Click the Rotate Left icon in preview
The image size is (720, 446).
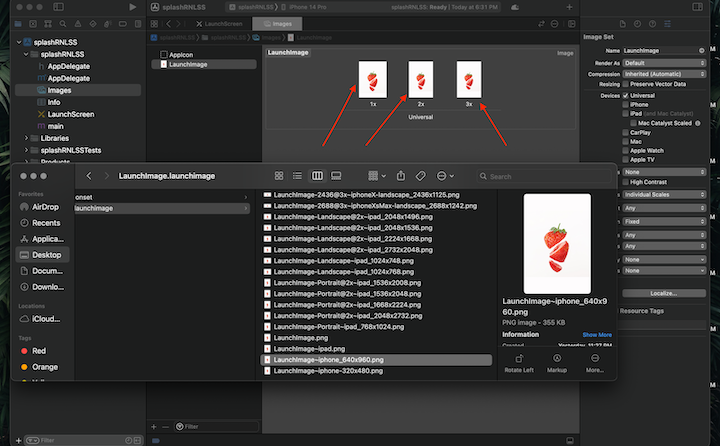tap(519, 358)
